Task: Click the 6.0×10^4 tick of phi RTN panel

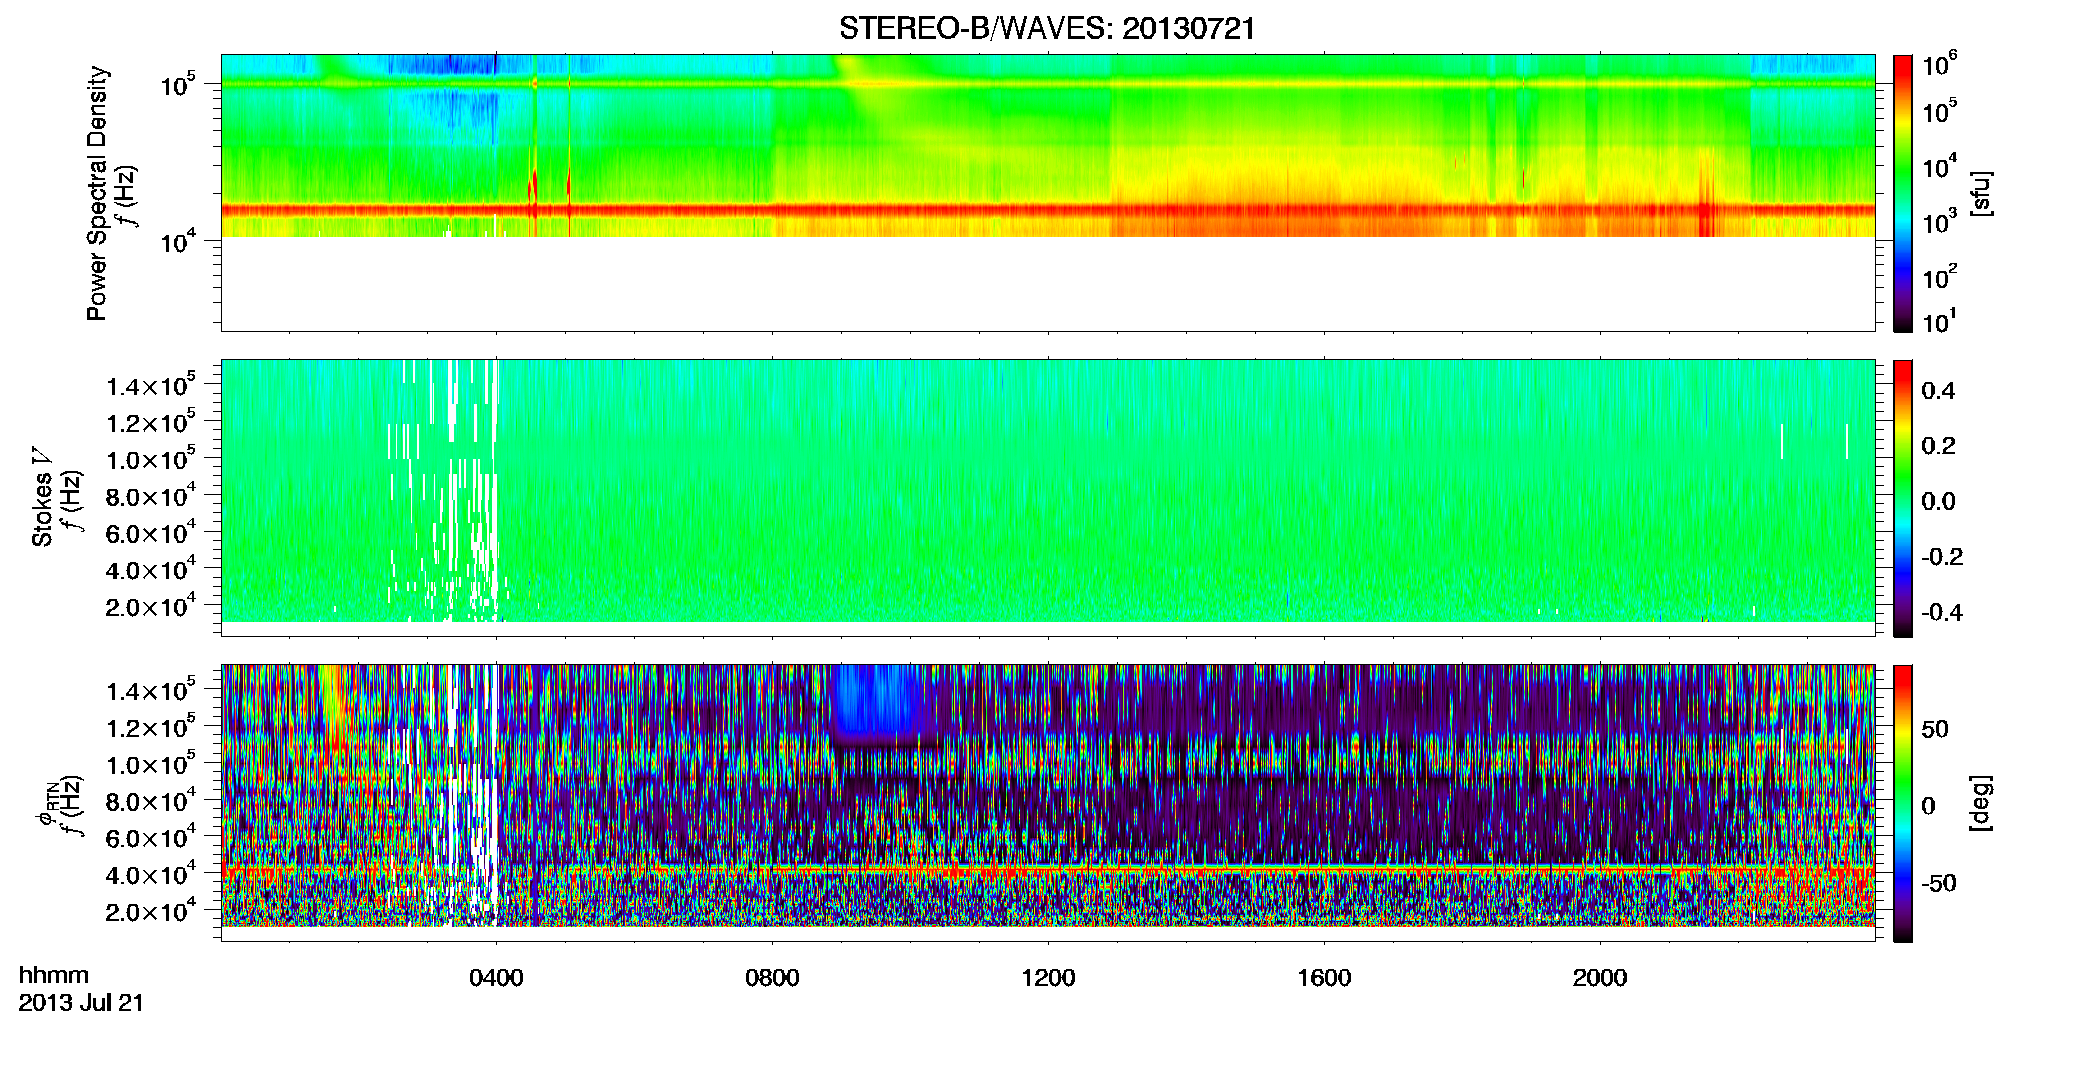Action: [x=151, y=838]
